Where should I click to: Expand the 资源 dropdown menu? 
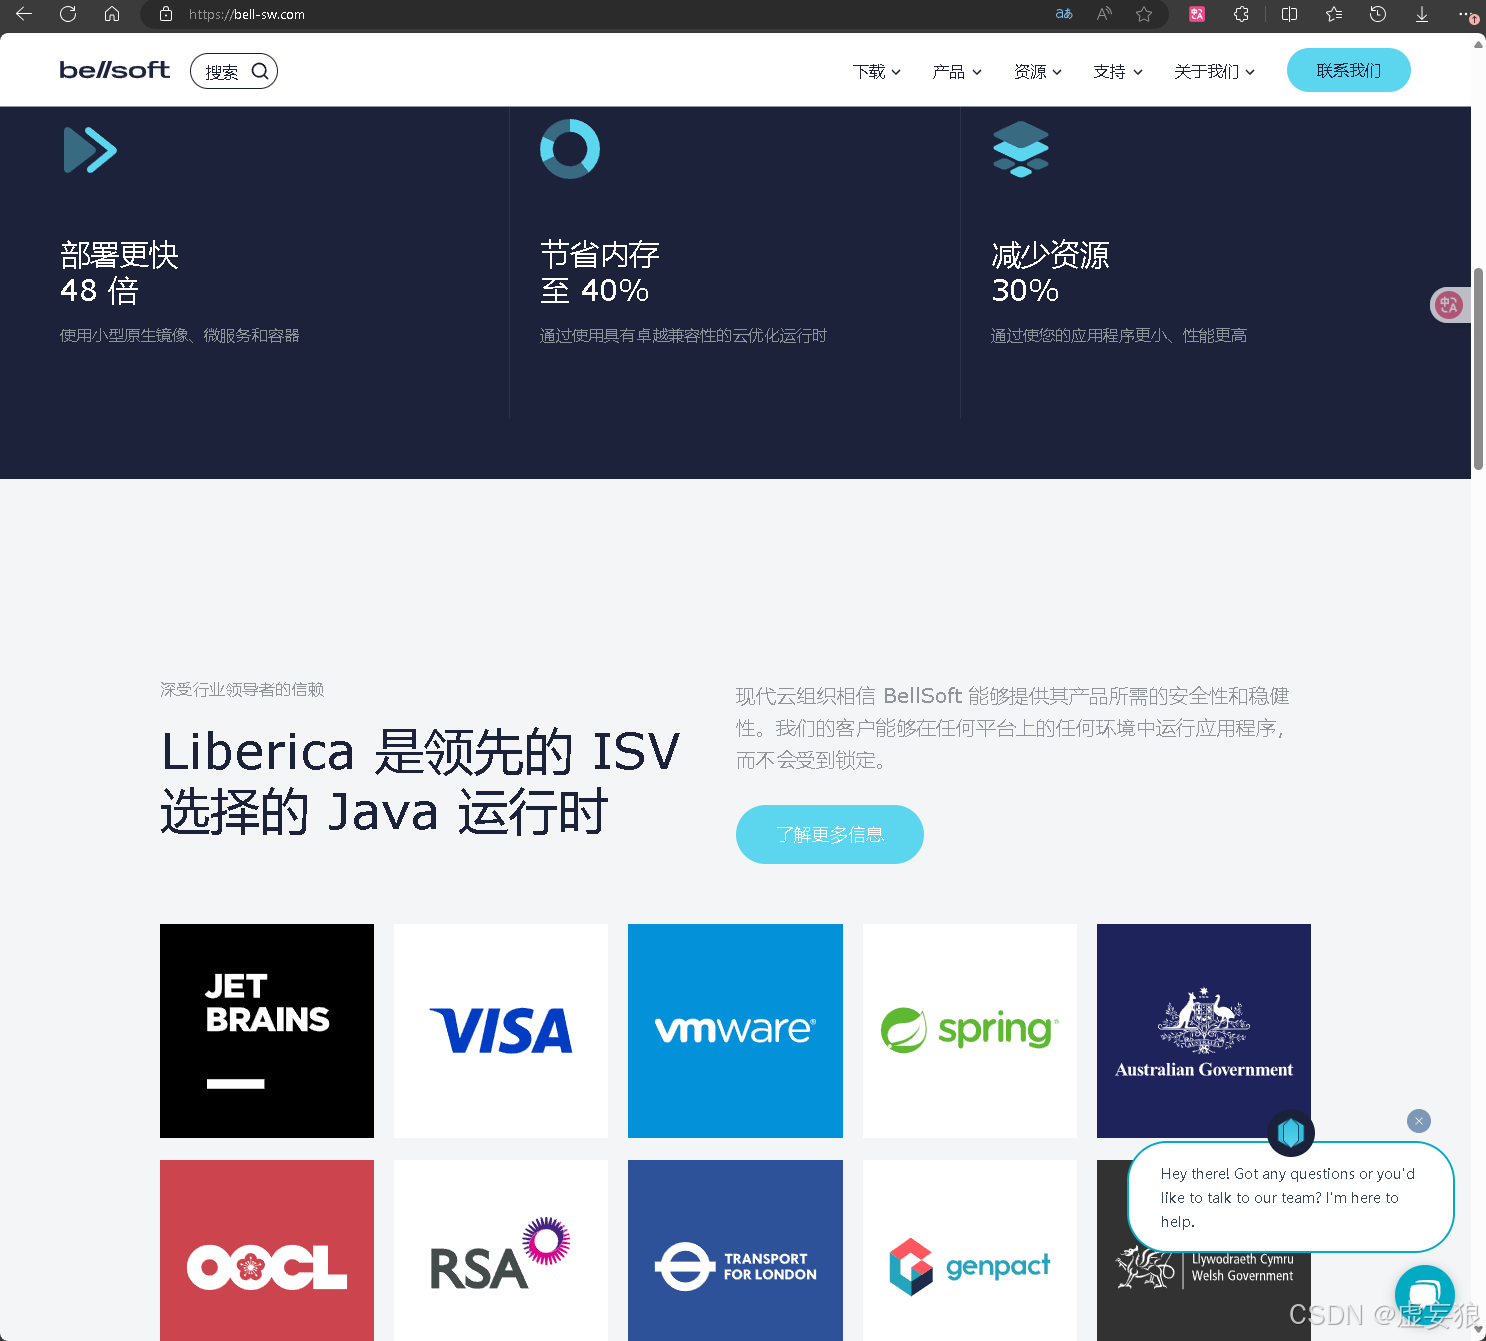[x=1038, y=71]
